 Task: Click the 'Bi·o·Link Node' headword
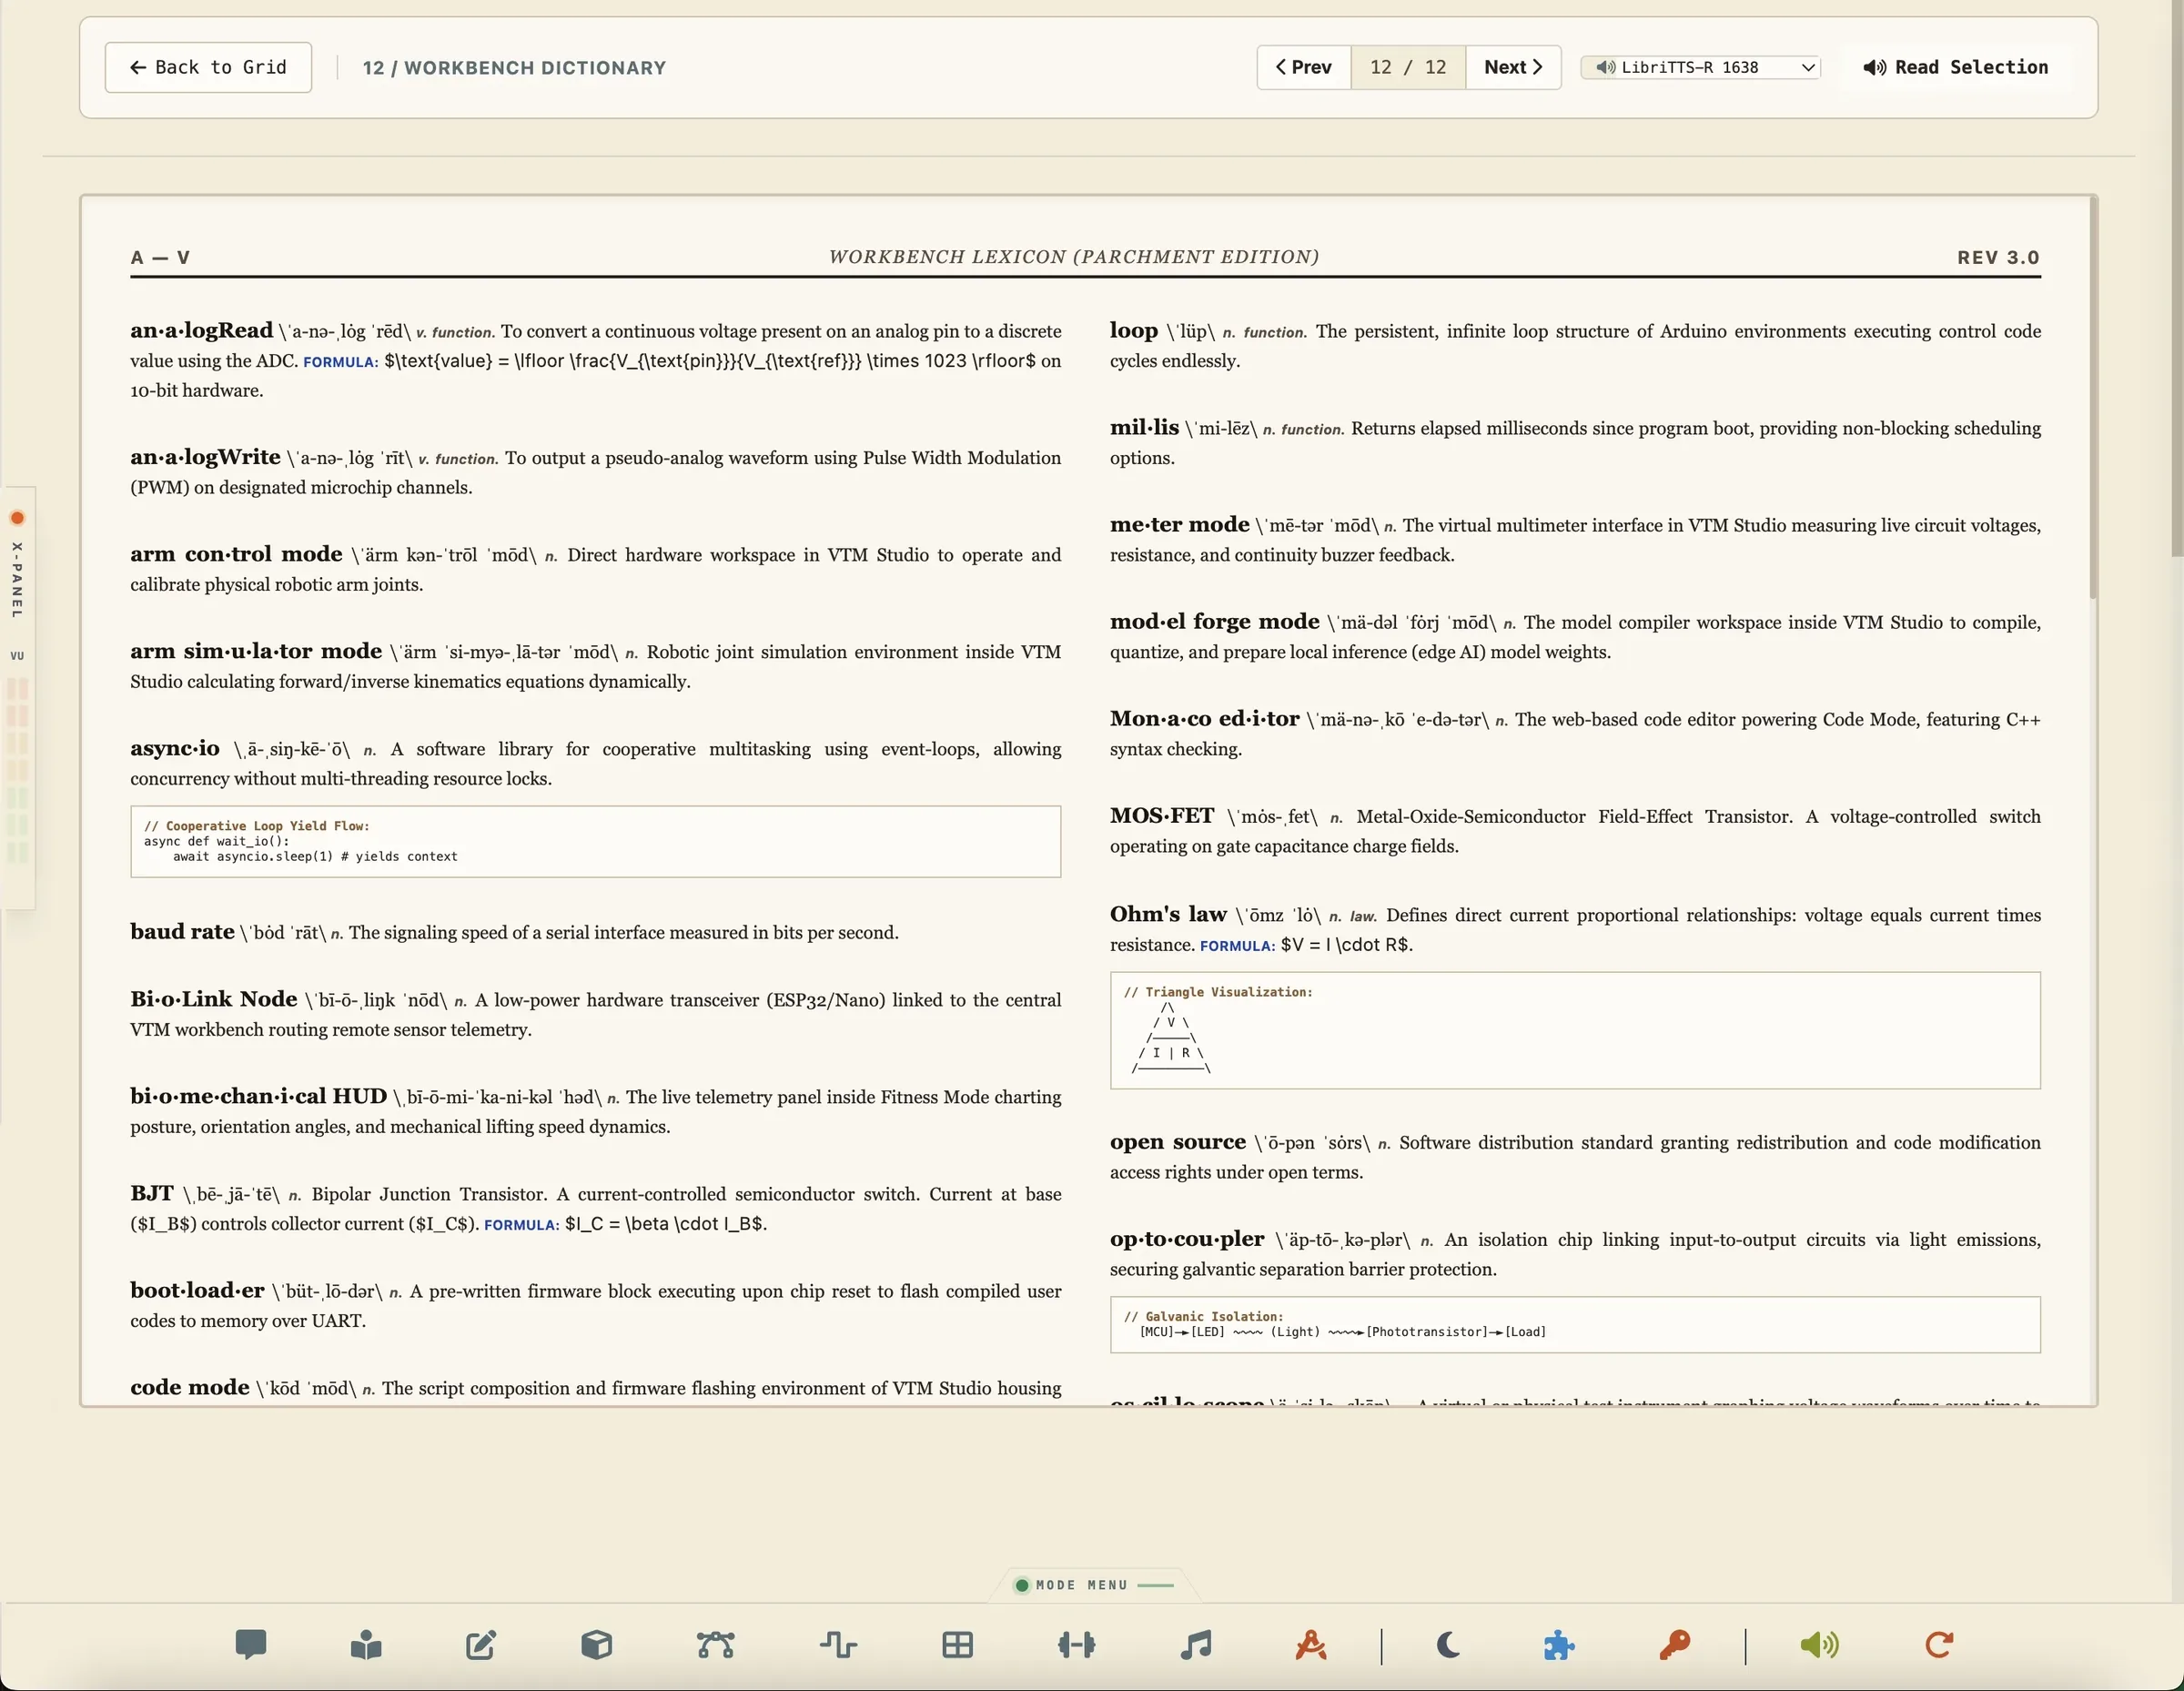[x=214, y=999]
